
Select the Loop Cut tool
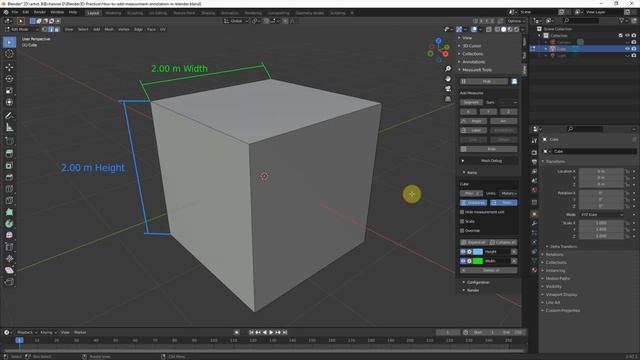pos(9,189)
